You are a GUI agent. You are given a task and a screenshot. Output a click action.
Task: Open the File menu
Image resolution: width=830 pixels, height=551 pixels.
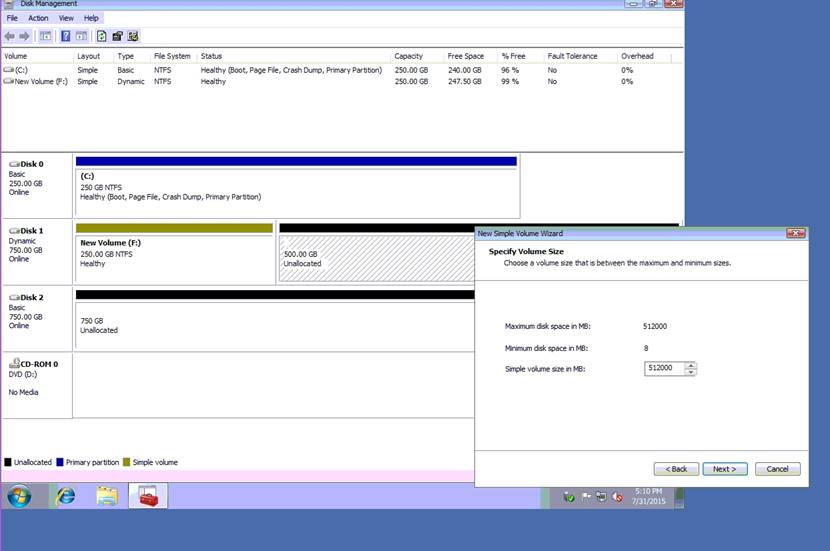[13, 18]
